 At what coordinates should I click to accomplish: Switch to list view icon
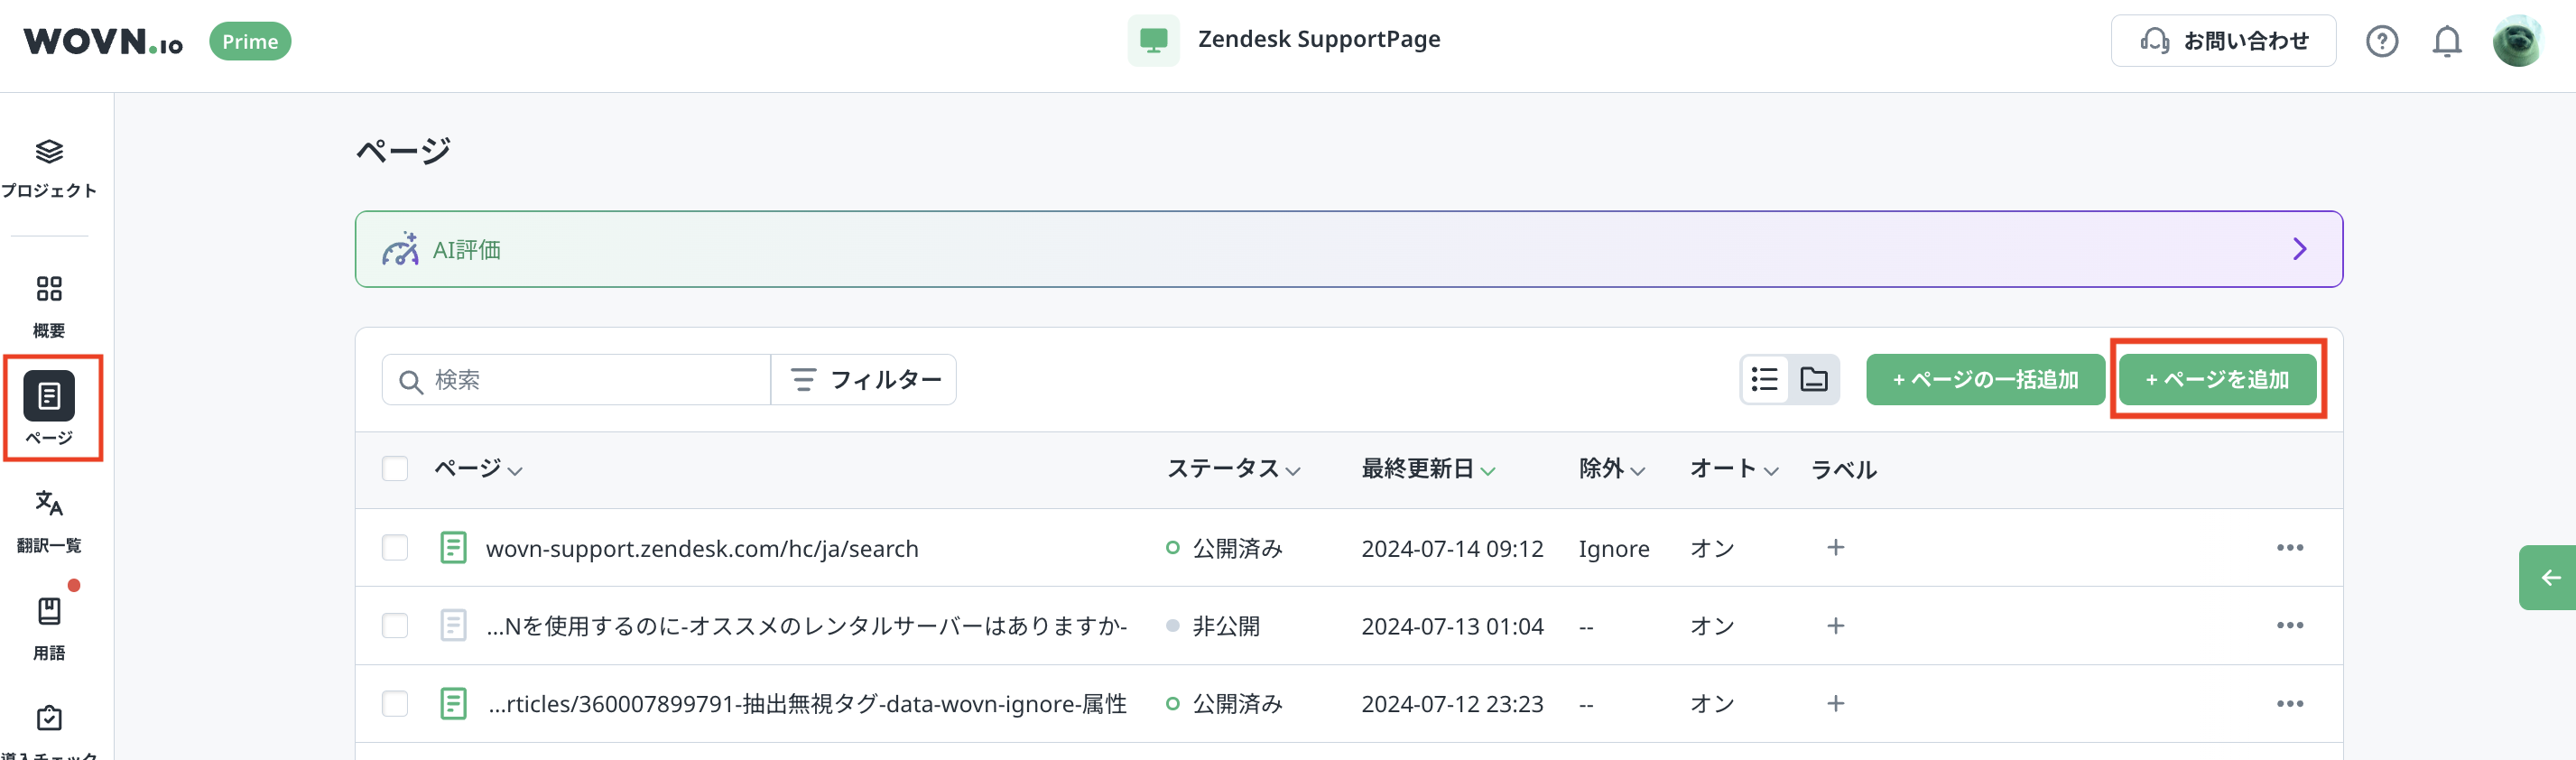(1764, 380)
